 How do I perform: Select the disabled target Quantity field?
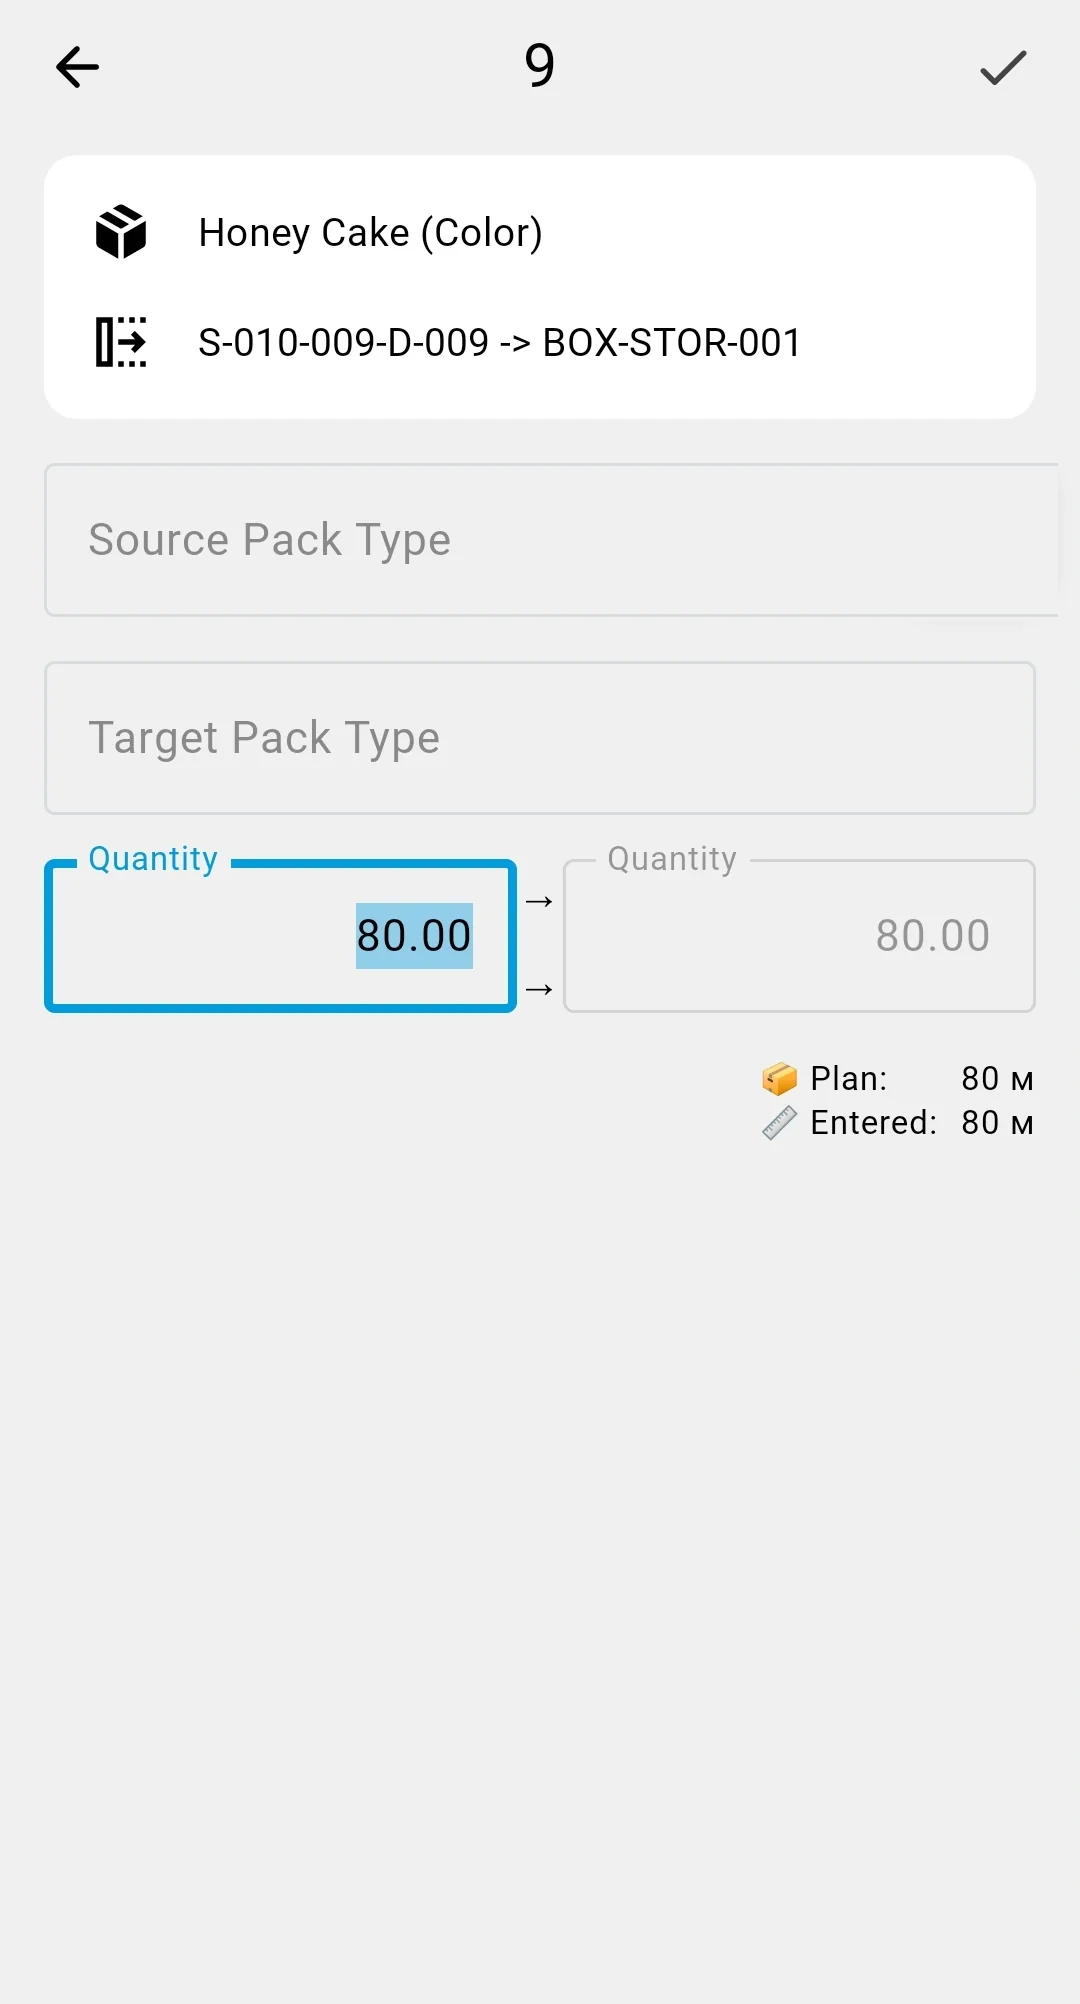pyautogui.click(x=799, y=936)
